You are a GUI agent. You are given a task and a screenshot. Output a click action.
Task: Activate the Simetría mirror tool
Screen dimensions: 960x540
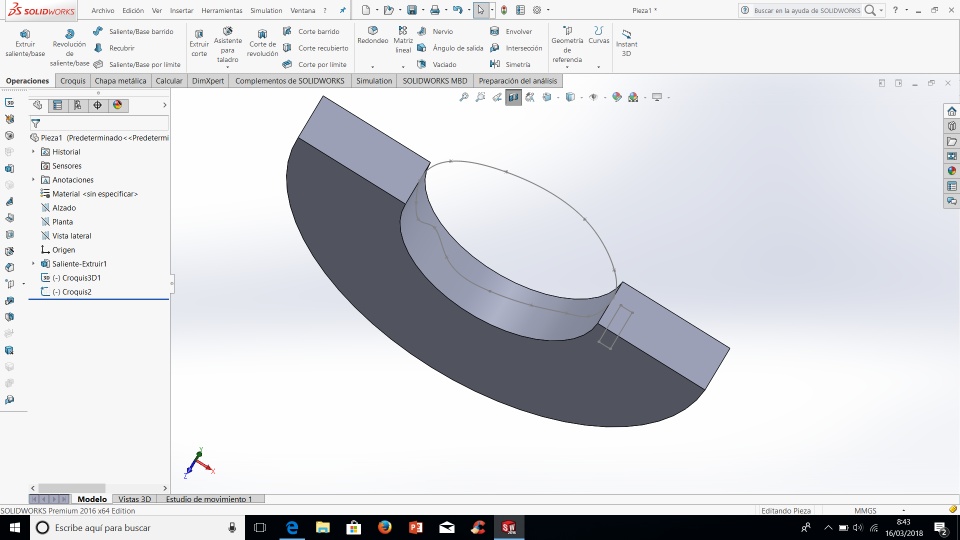pos(510,64)
